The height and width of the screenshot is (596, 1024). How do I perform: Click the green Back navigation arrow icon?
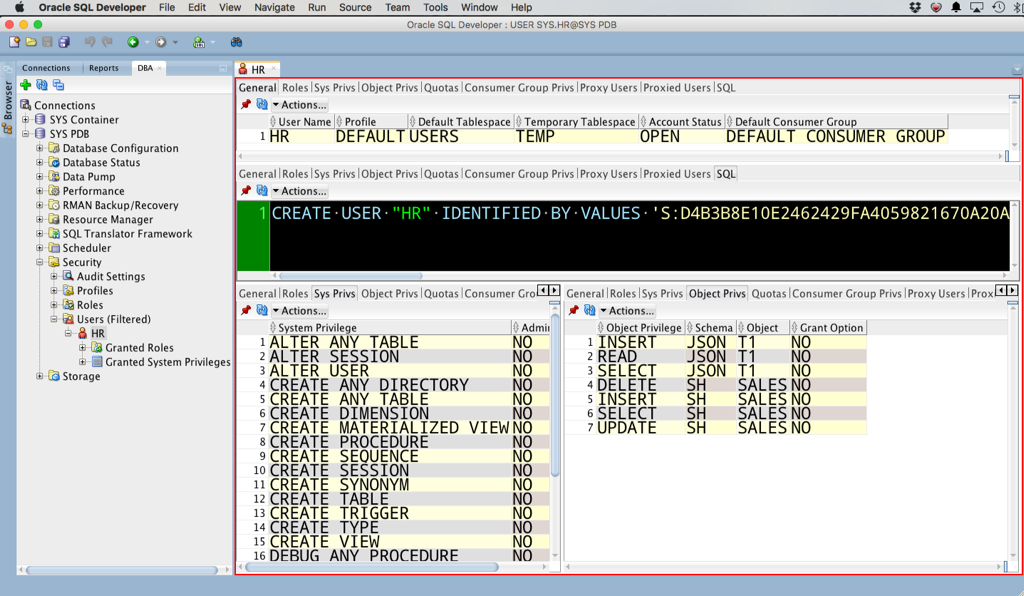(x=131, y=42)
